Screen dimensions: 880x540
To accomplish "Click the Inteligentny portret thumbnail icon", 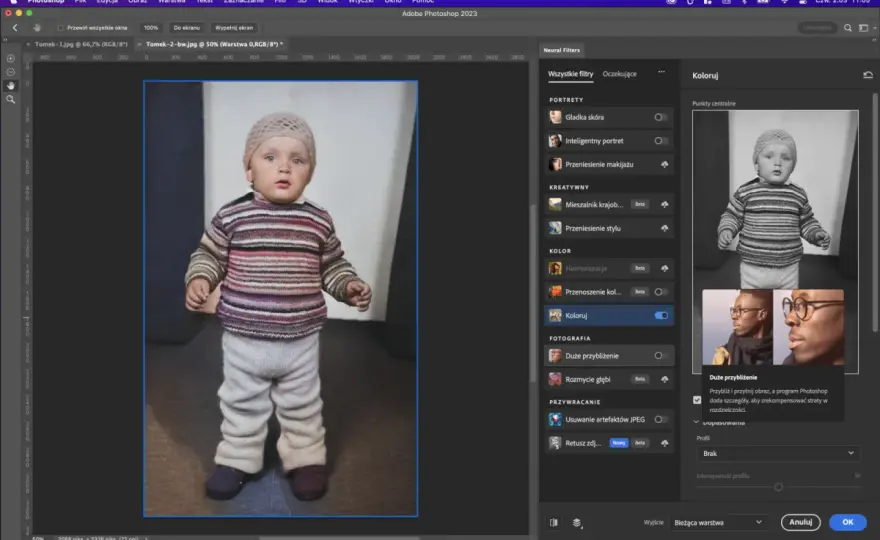I will [x=555, y=141].
